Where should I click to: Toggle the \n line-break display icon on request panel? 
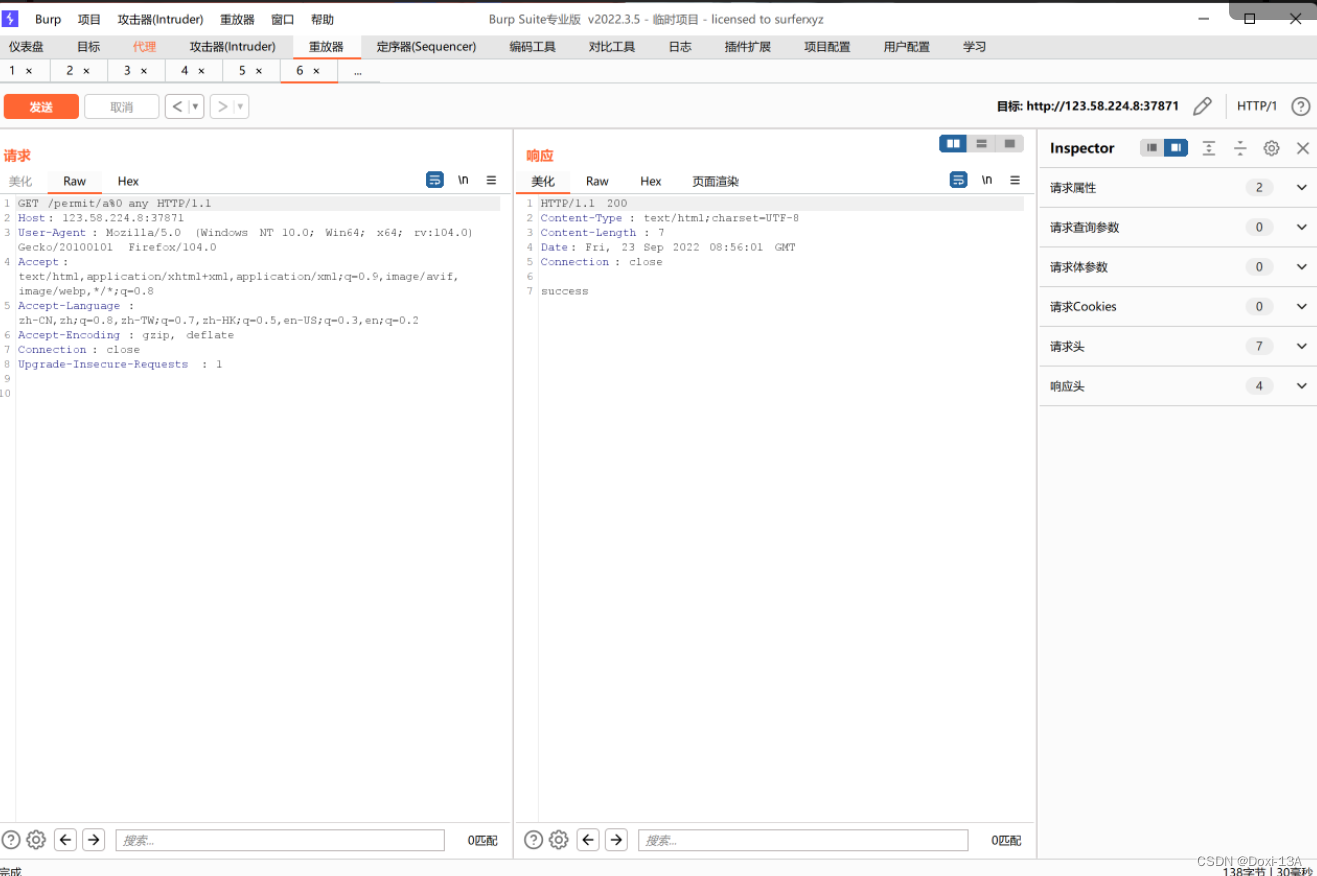pos(463,180)
